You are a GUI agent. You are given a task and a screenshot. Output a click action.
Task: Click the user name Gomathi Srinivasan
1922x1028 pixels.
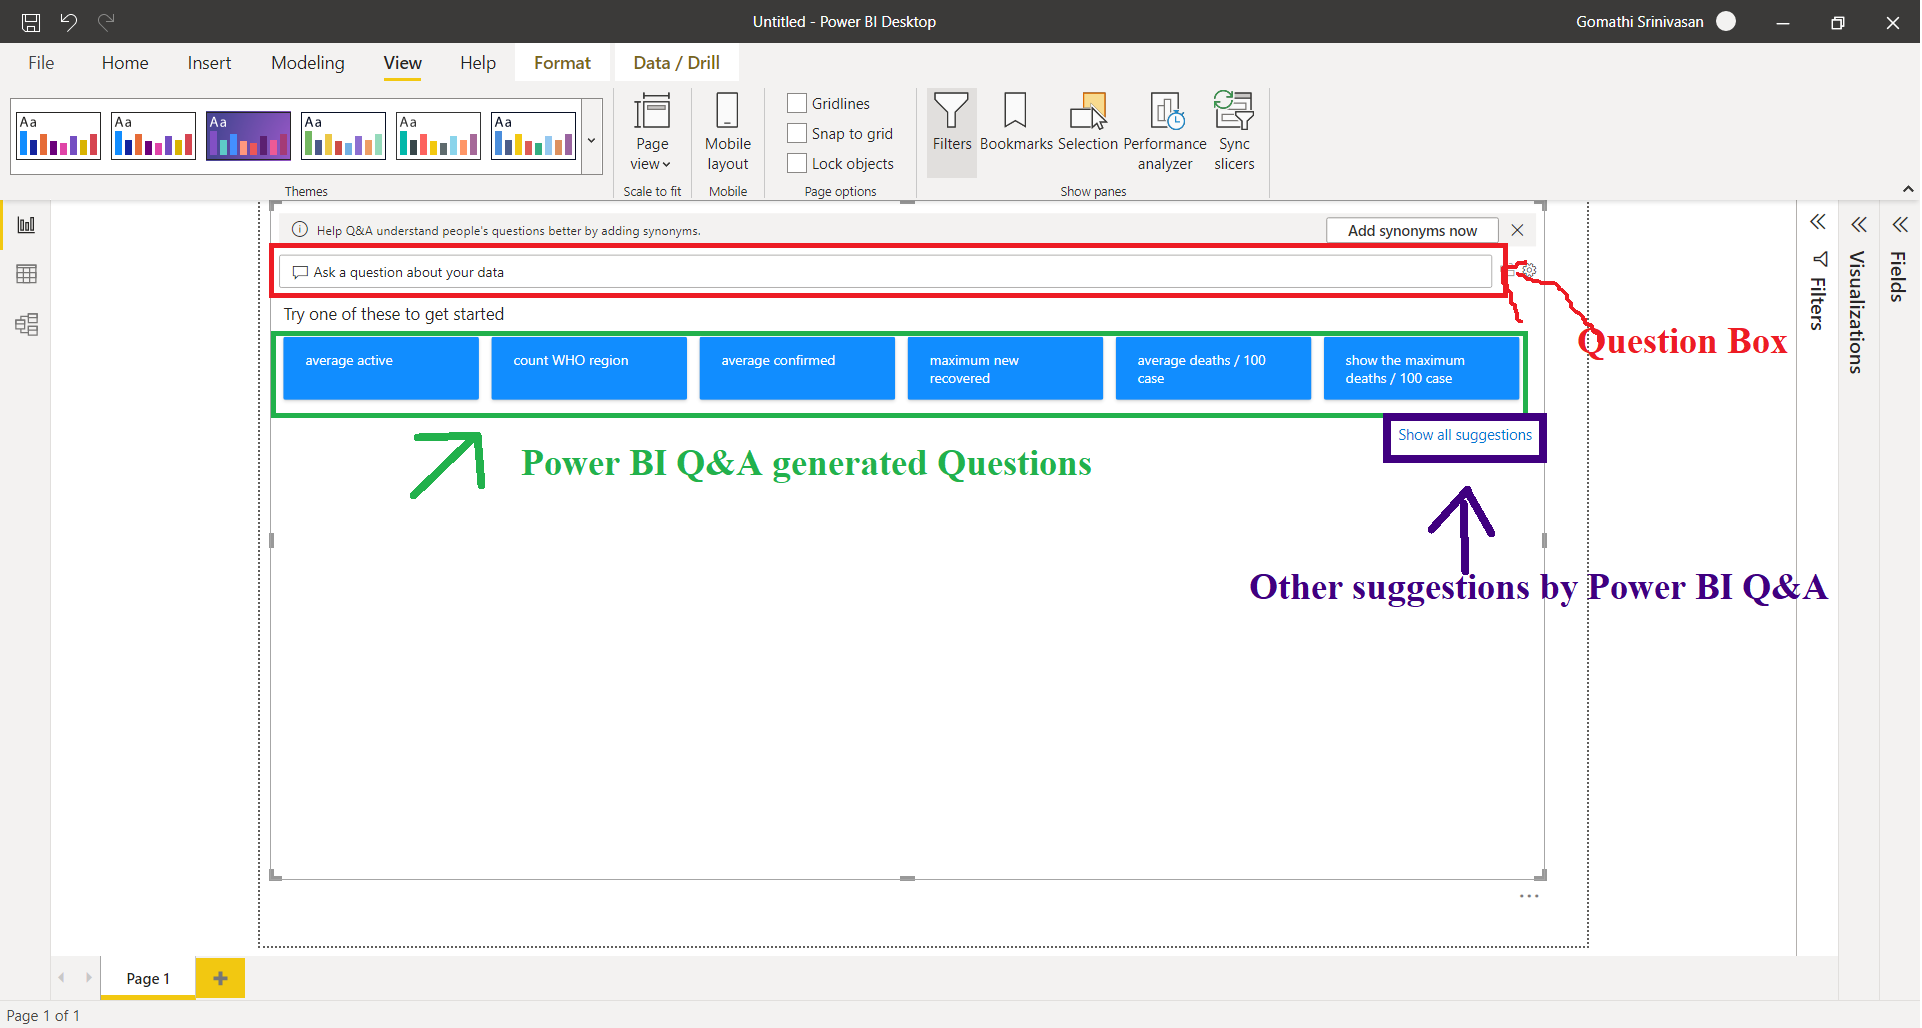point(1639,22)
